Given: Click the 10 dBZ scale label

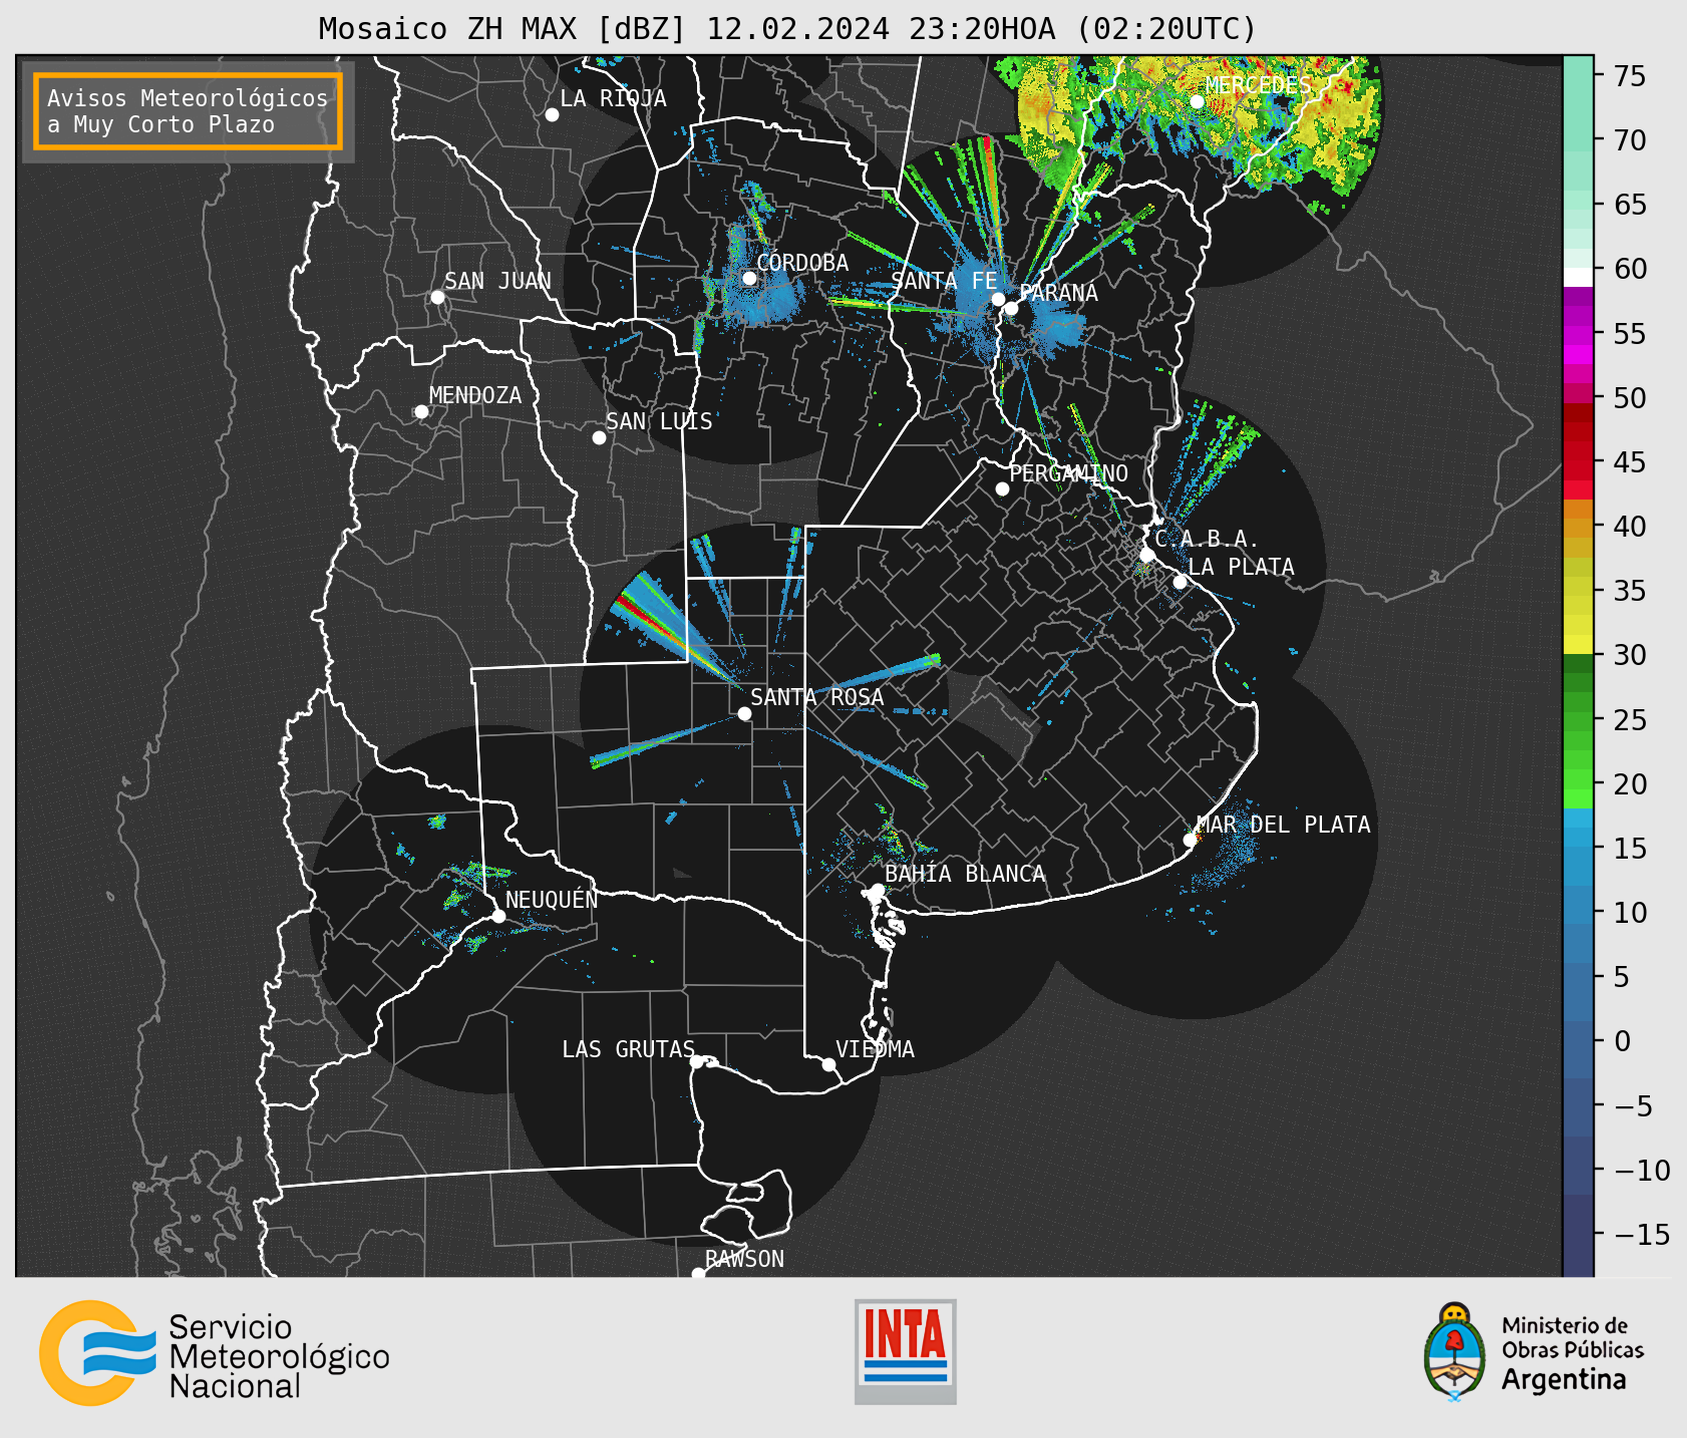Looking at the screenshot, I should pyautogui.click(x=1629, y=912).
